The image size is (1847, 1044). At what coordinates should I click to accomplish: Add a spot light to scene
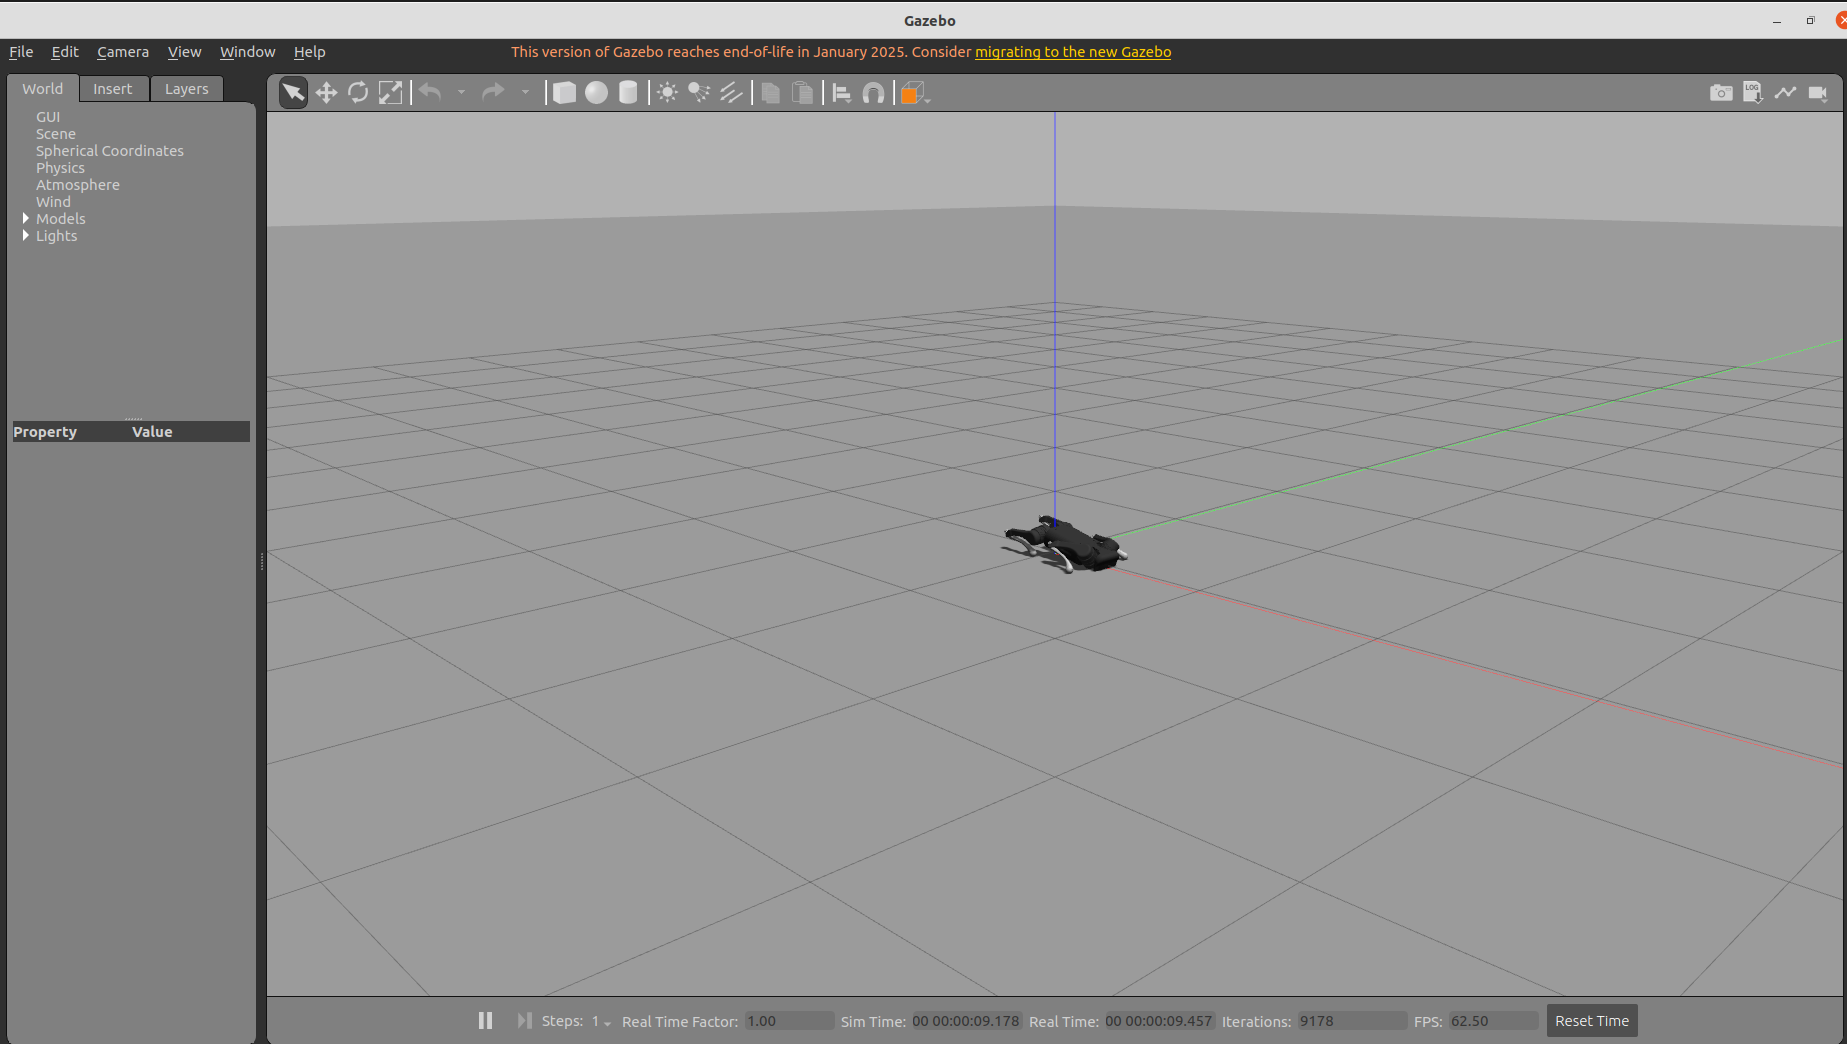[x=699, y=93]
